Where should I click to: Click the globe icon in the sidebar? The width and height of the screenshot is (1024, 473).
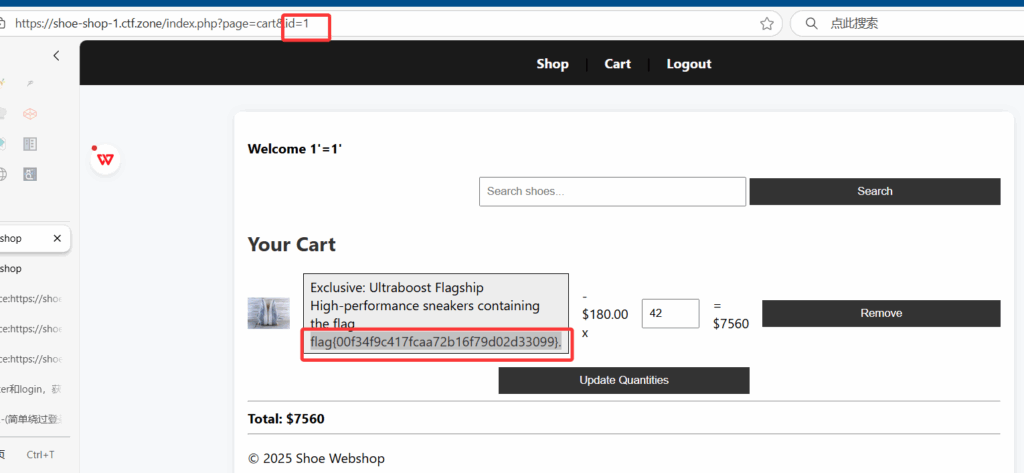pos(3,174)
